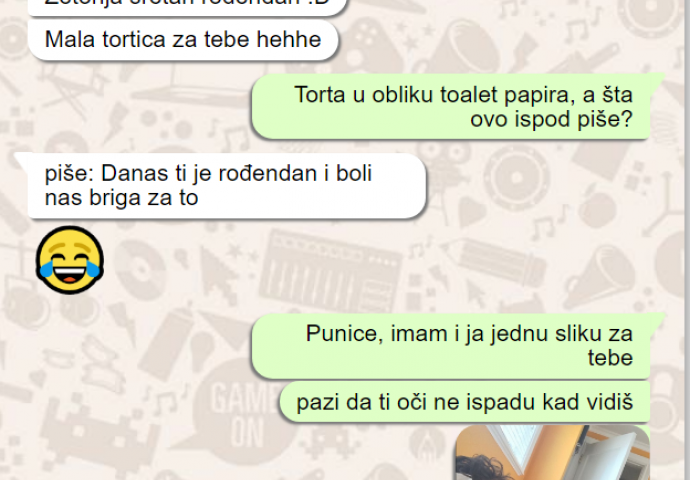Click the scrollbar on the right edge
Viewport: 690px width, 480px height.
[687, 240]
